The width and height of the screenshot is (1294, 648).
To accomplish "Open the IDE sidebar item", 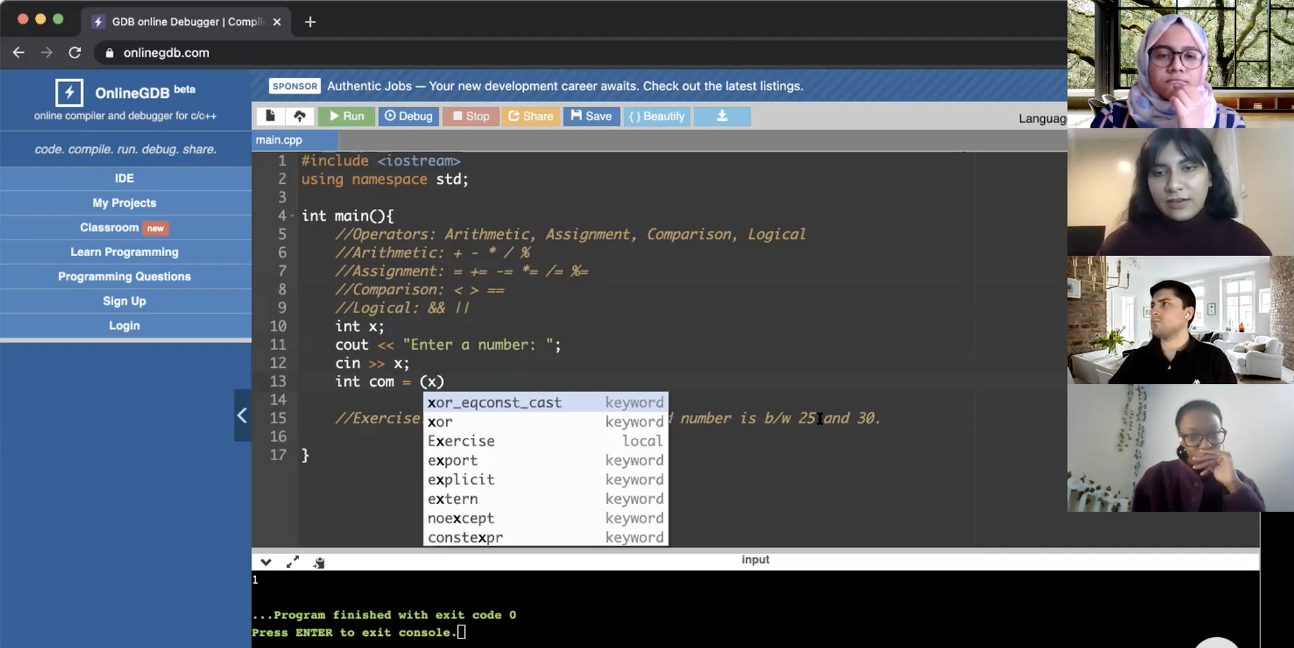I will pyautogui.click(x=125, y=179).
